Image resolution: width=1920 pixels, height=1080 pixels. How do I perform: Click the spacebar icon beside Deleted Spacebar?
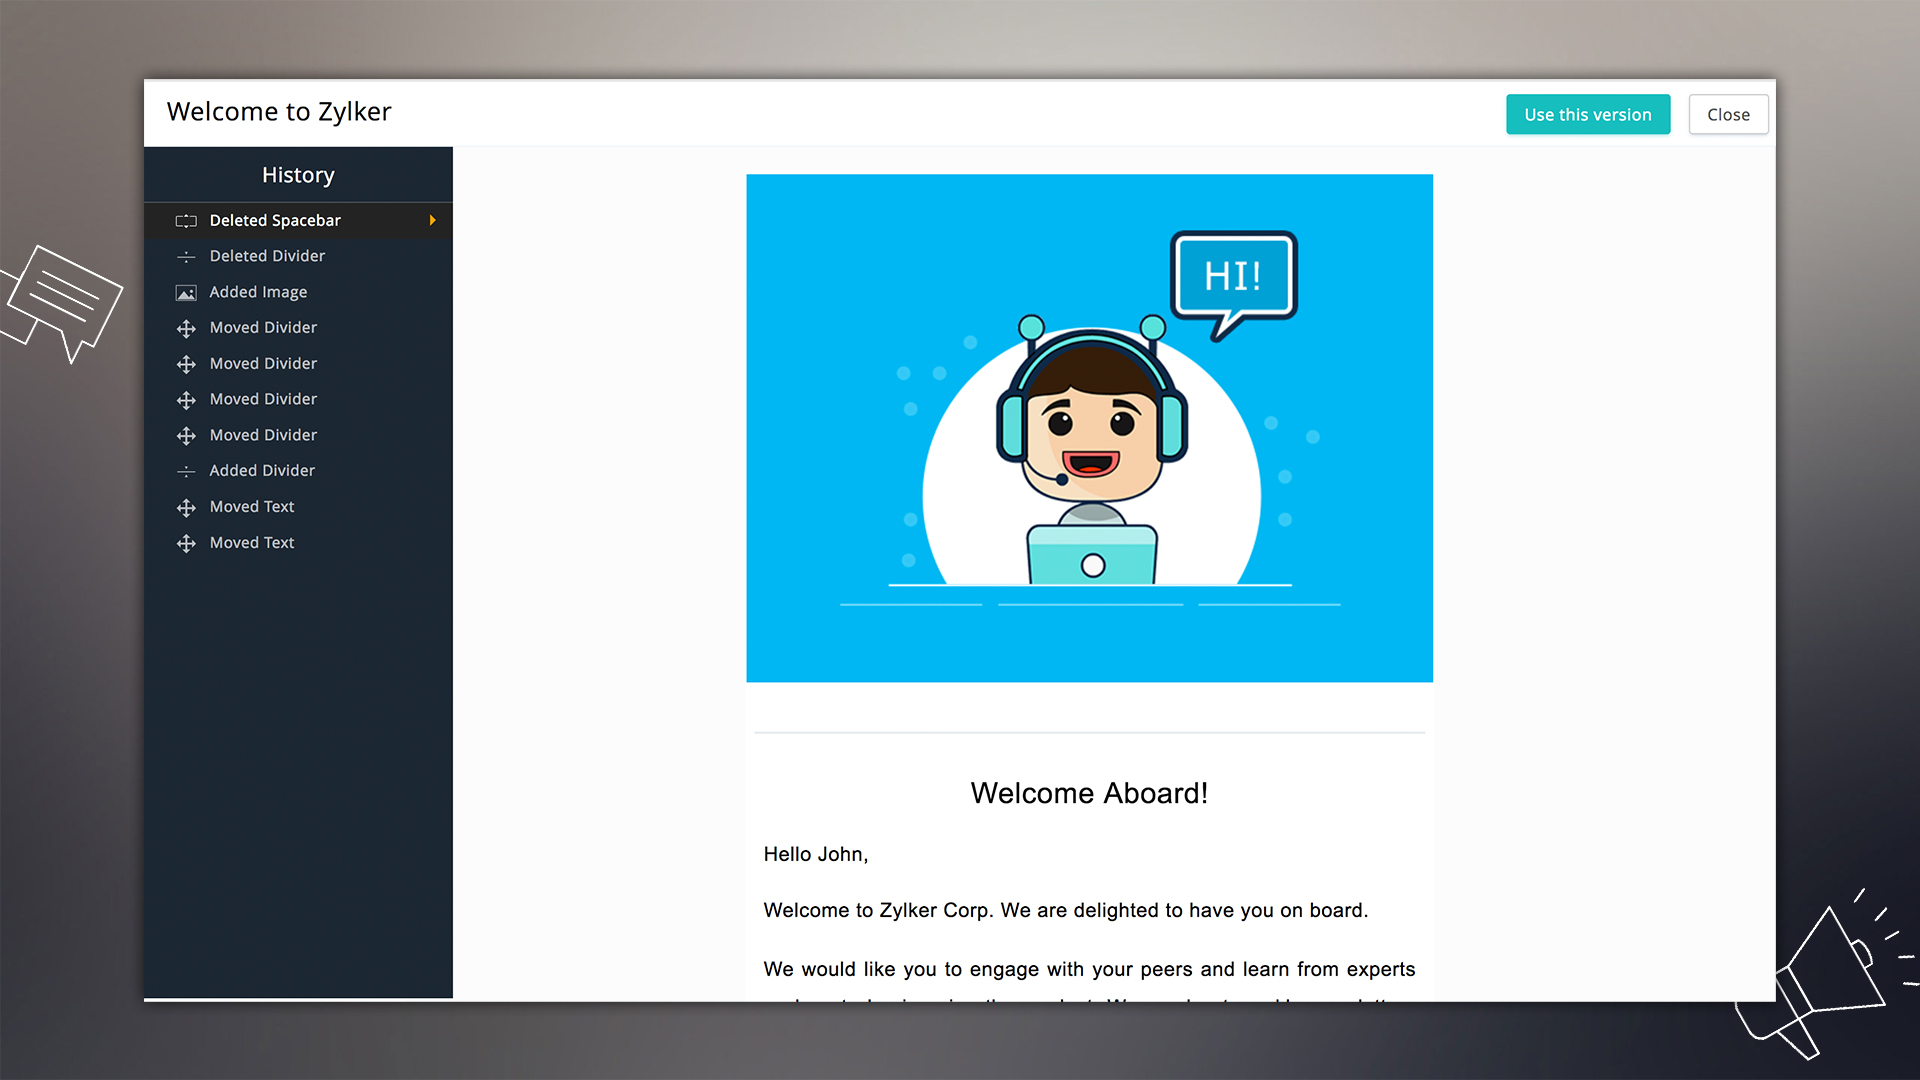tap(186, 221)
